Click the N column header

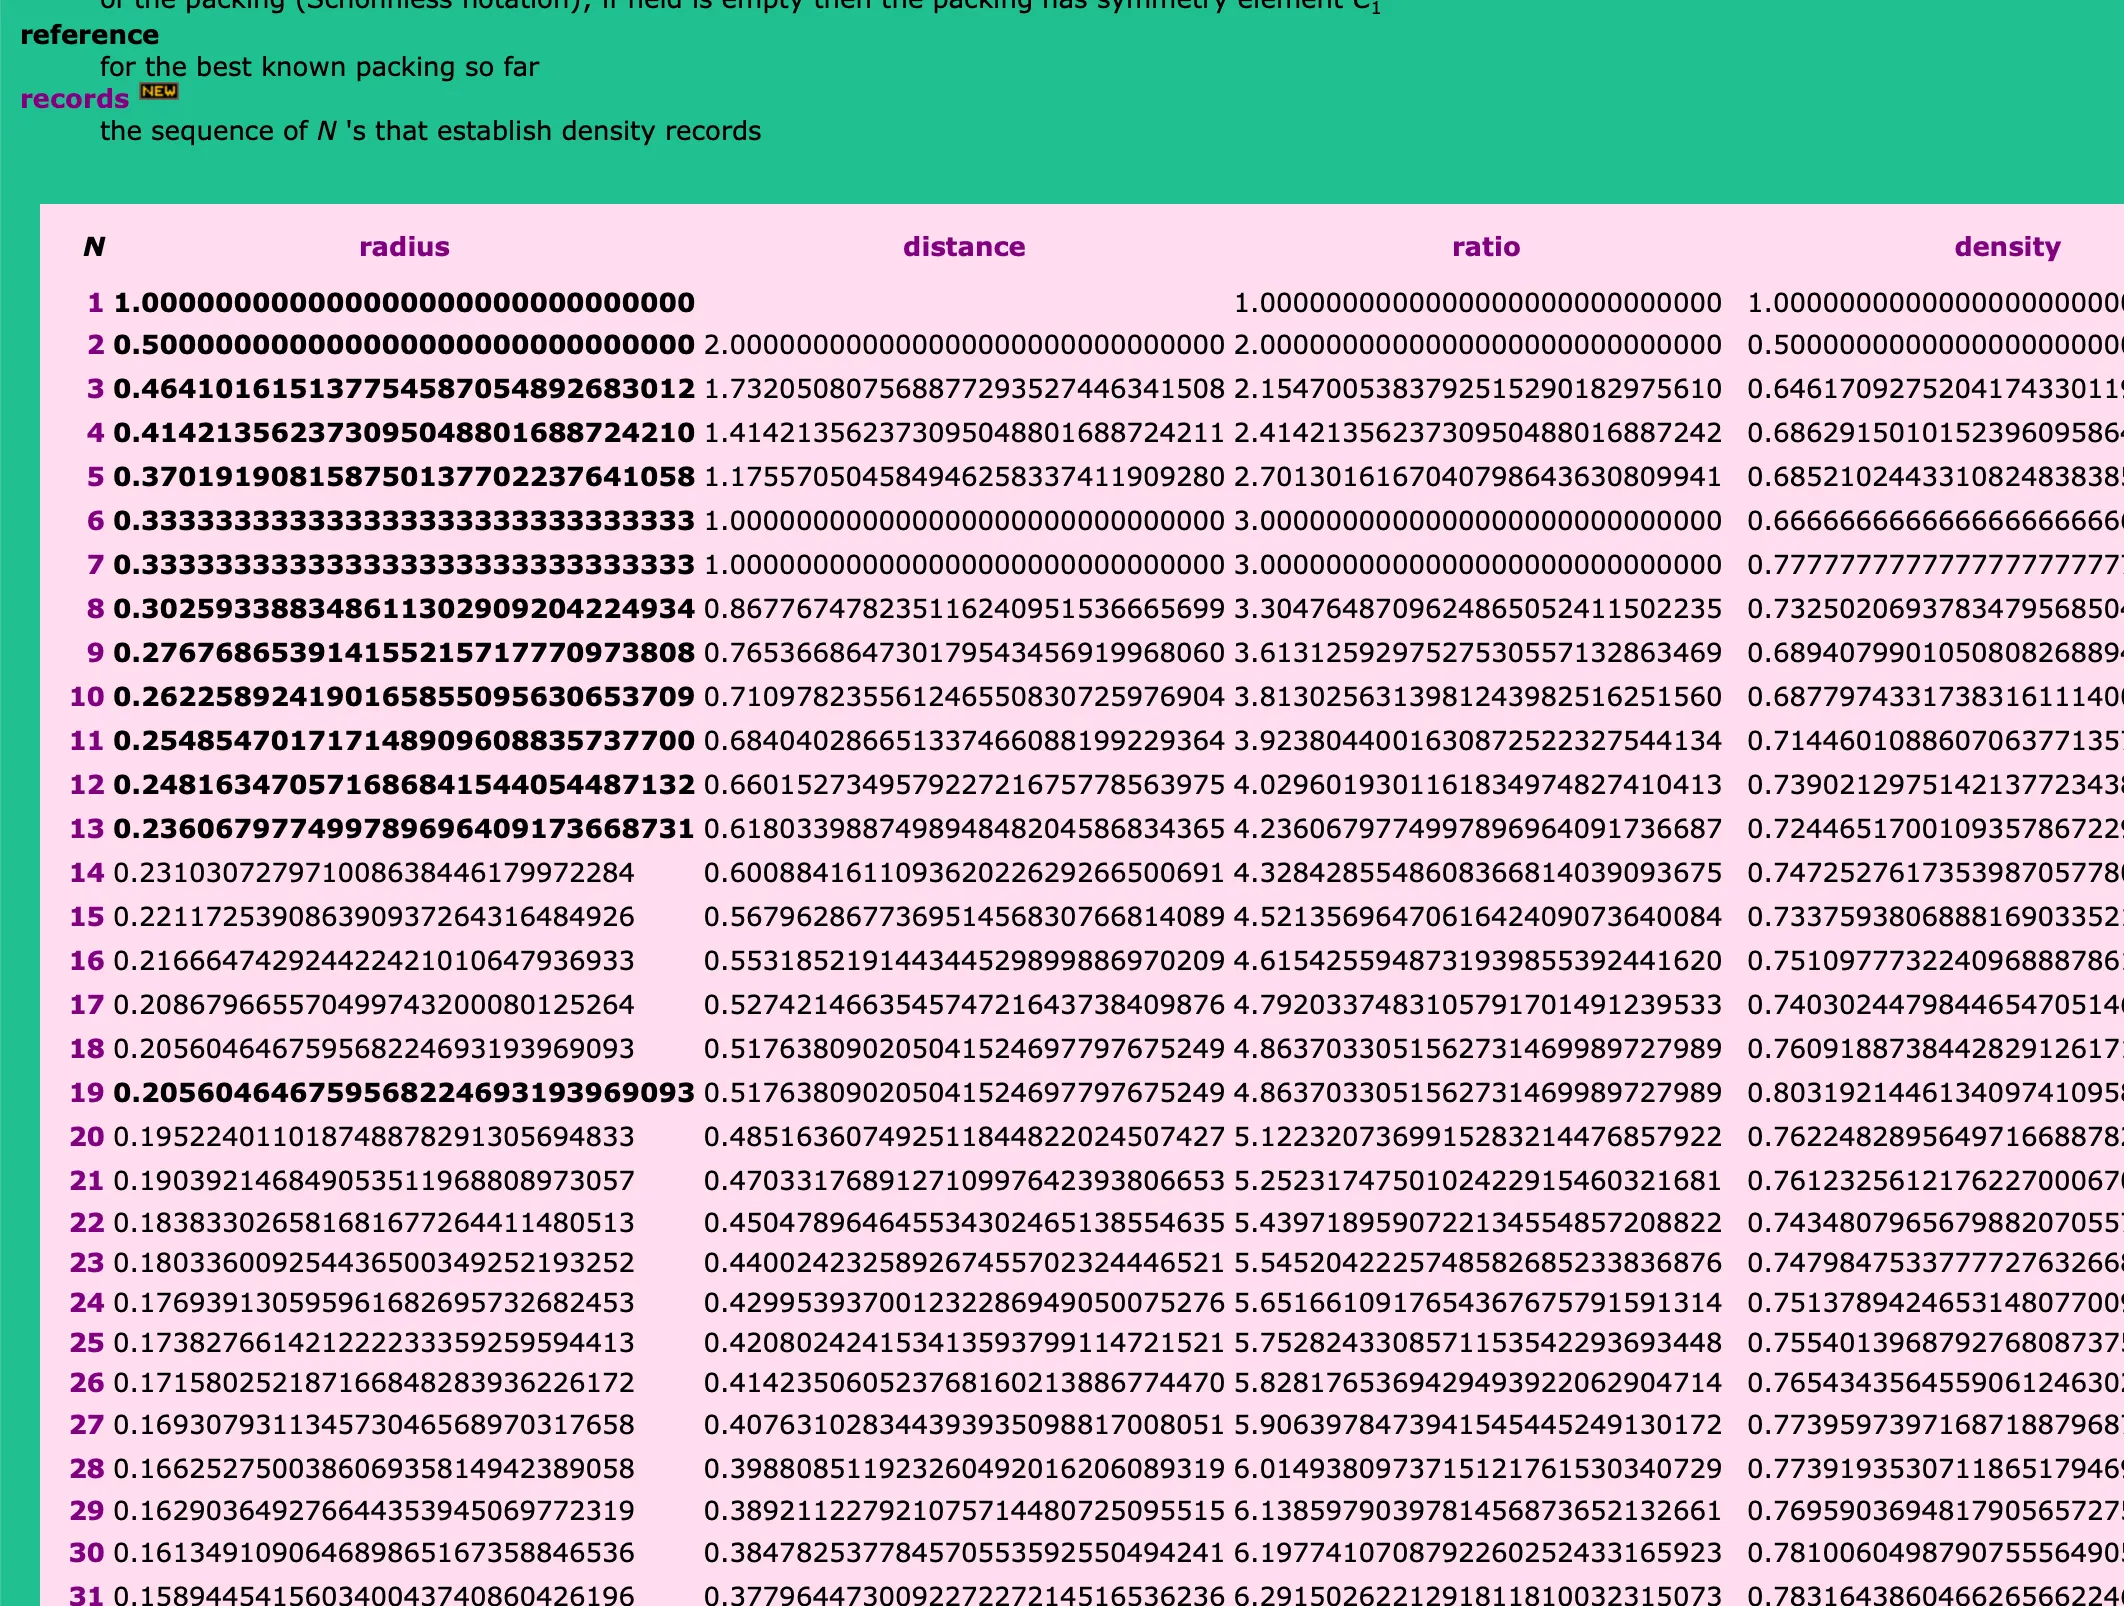(x=94, y=247)
